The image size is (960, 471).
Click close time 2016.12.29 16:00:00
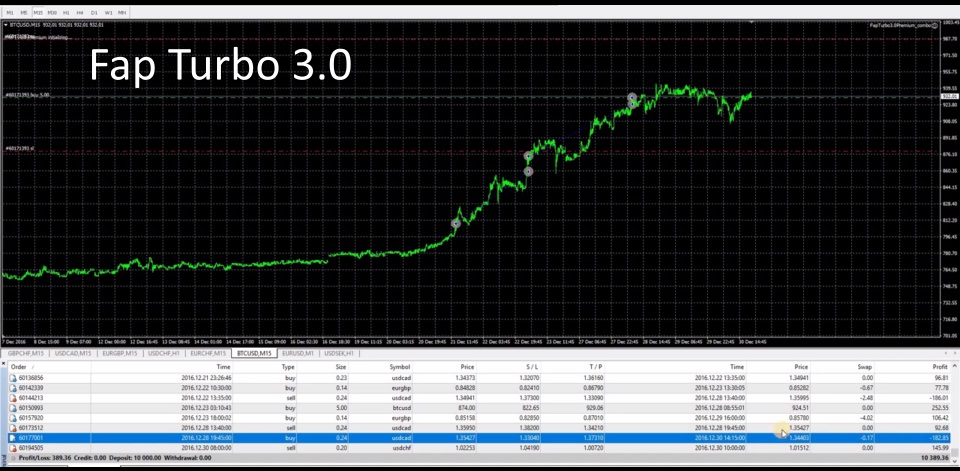(719, 418)
